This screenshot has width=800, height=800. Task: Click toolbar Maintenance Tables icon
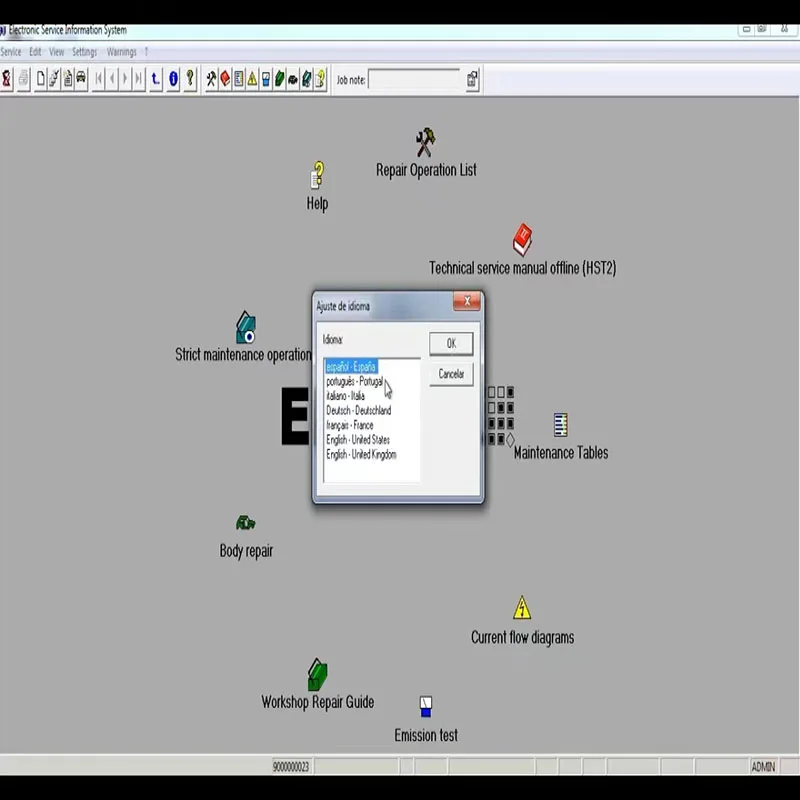tap(239, 79)
